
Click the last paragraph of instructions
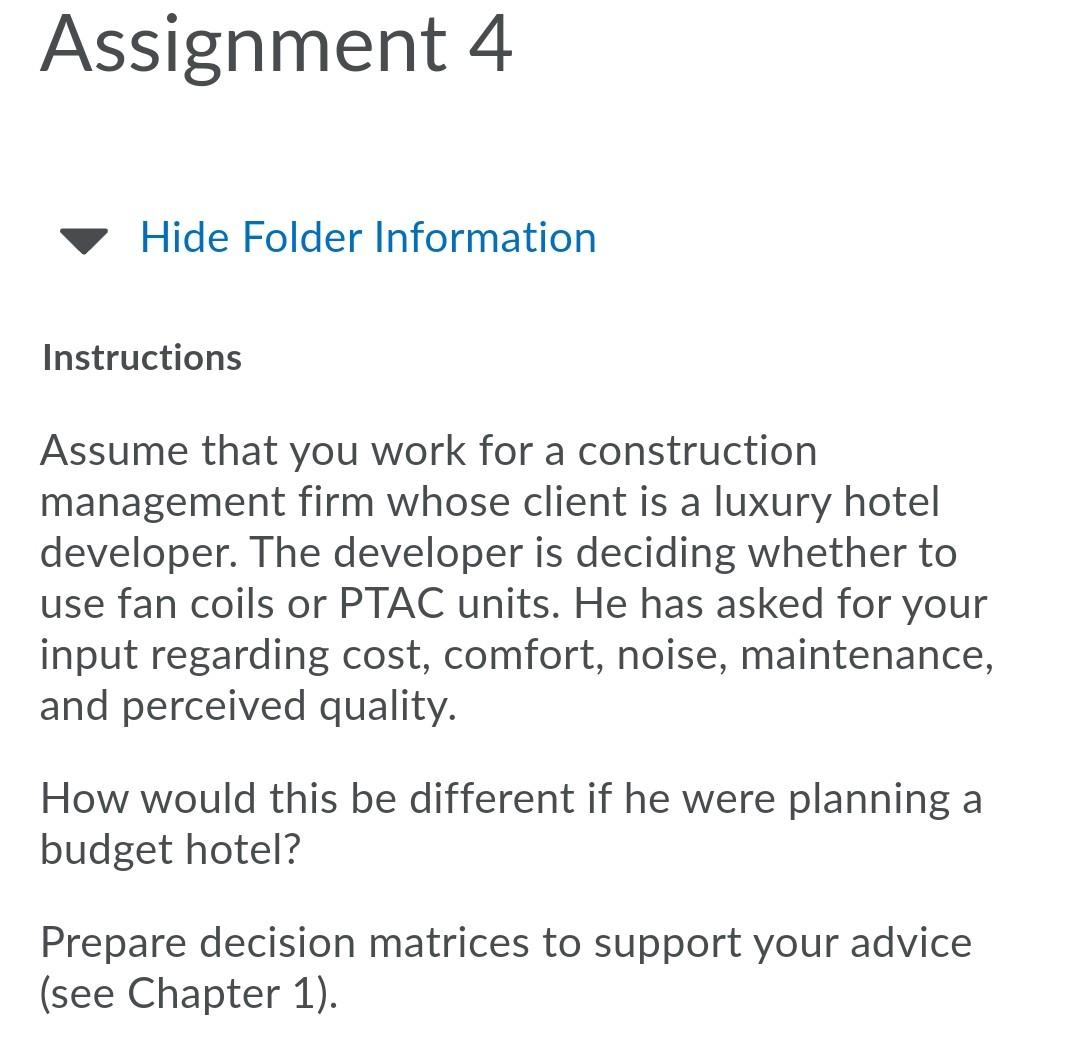point(500,966)
